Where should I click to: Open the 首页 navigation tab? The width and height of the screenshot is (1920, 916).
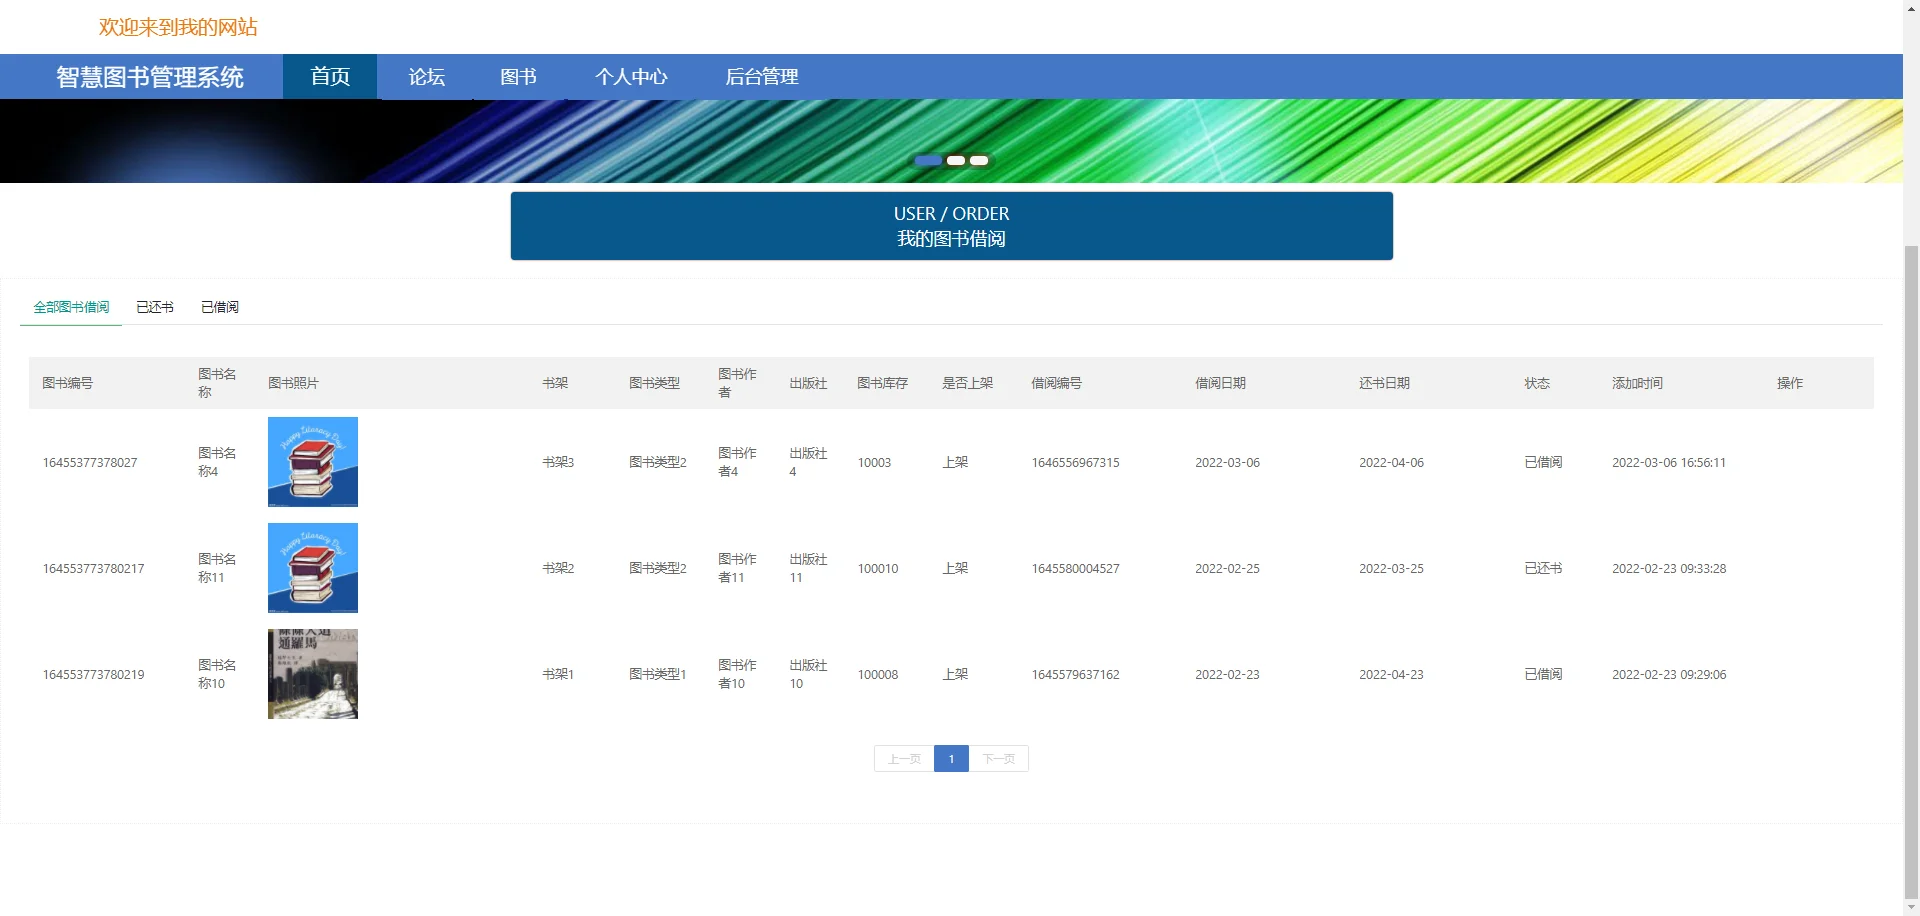click(x=330, y=77)
